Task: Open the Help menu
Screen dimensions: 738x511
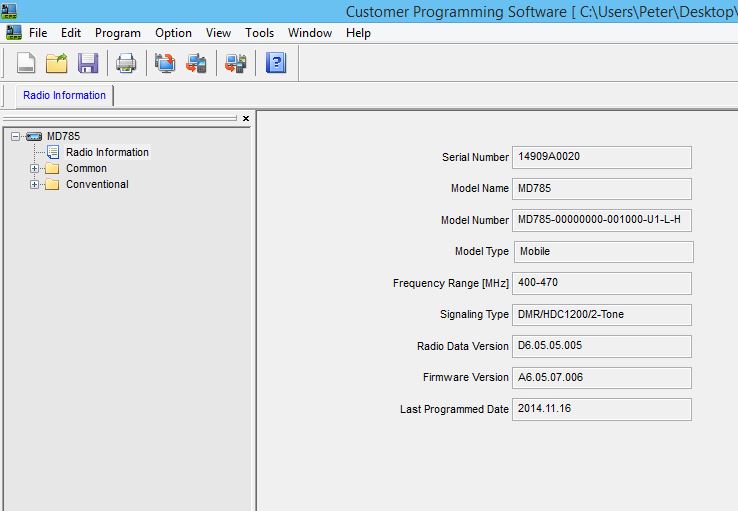Action: click(x=358, y=33)
